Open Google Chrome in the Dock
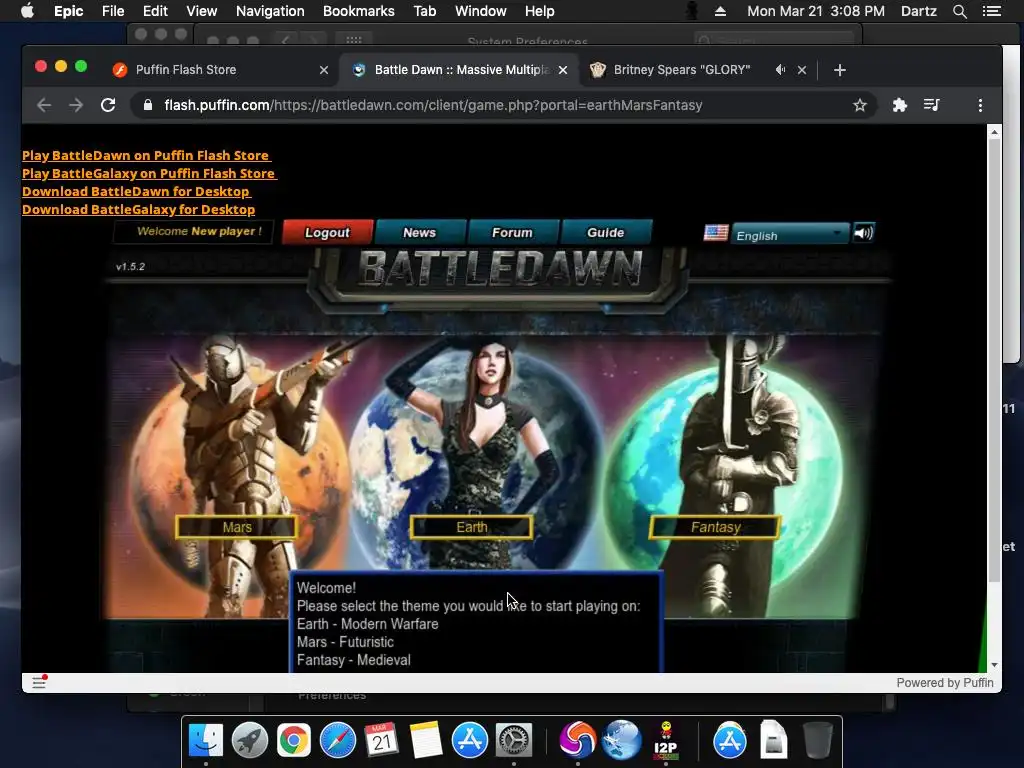 [x=293, y=741]
